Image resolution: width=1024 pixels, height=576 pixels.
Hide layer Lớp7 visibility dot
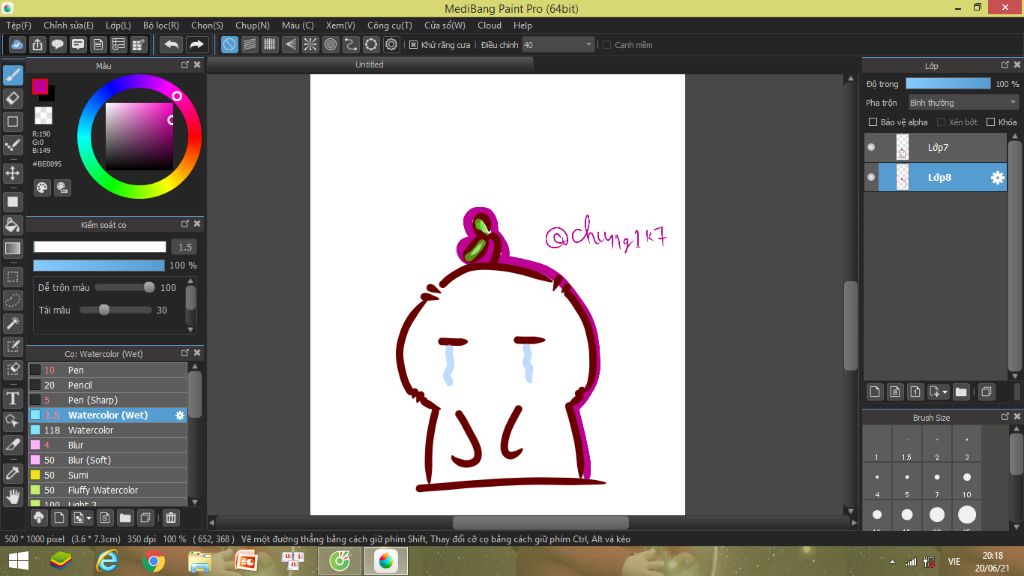click(871, 148)
